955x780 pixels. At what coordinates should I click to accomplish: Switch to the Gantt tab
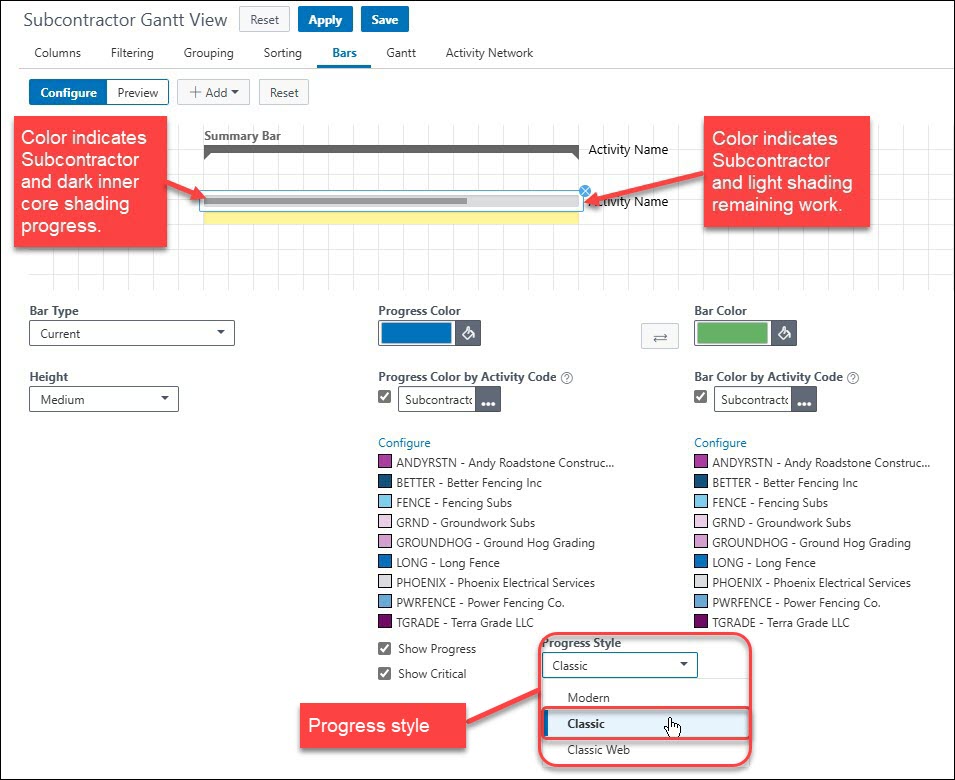coord(400,54)
